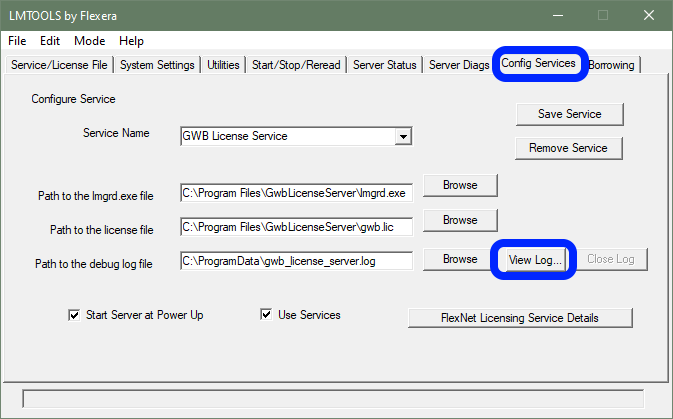
Task: Switch to the System Settings tab
Action: tap(157, 65)
